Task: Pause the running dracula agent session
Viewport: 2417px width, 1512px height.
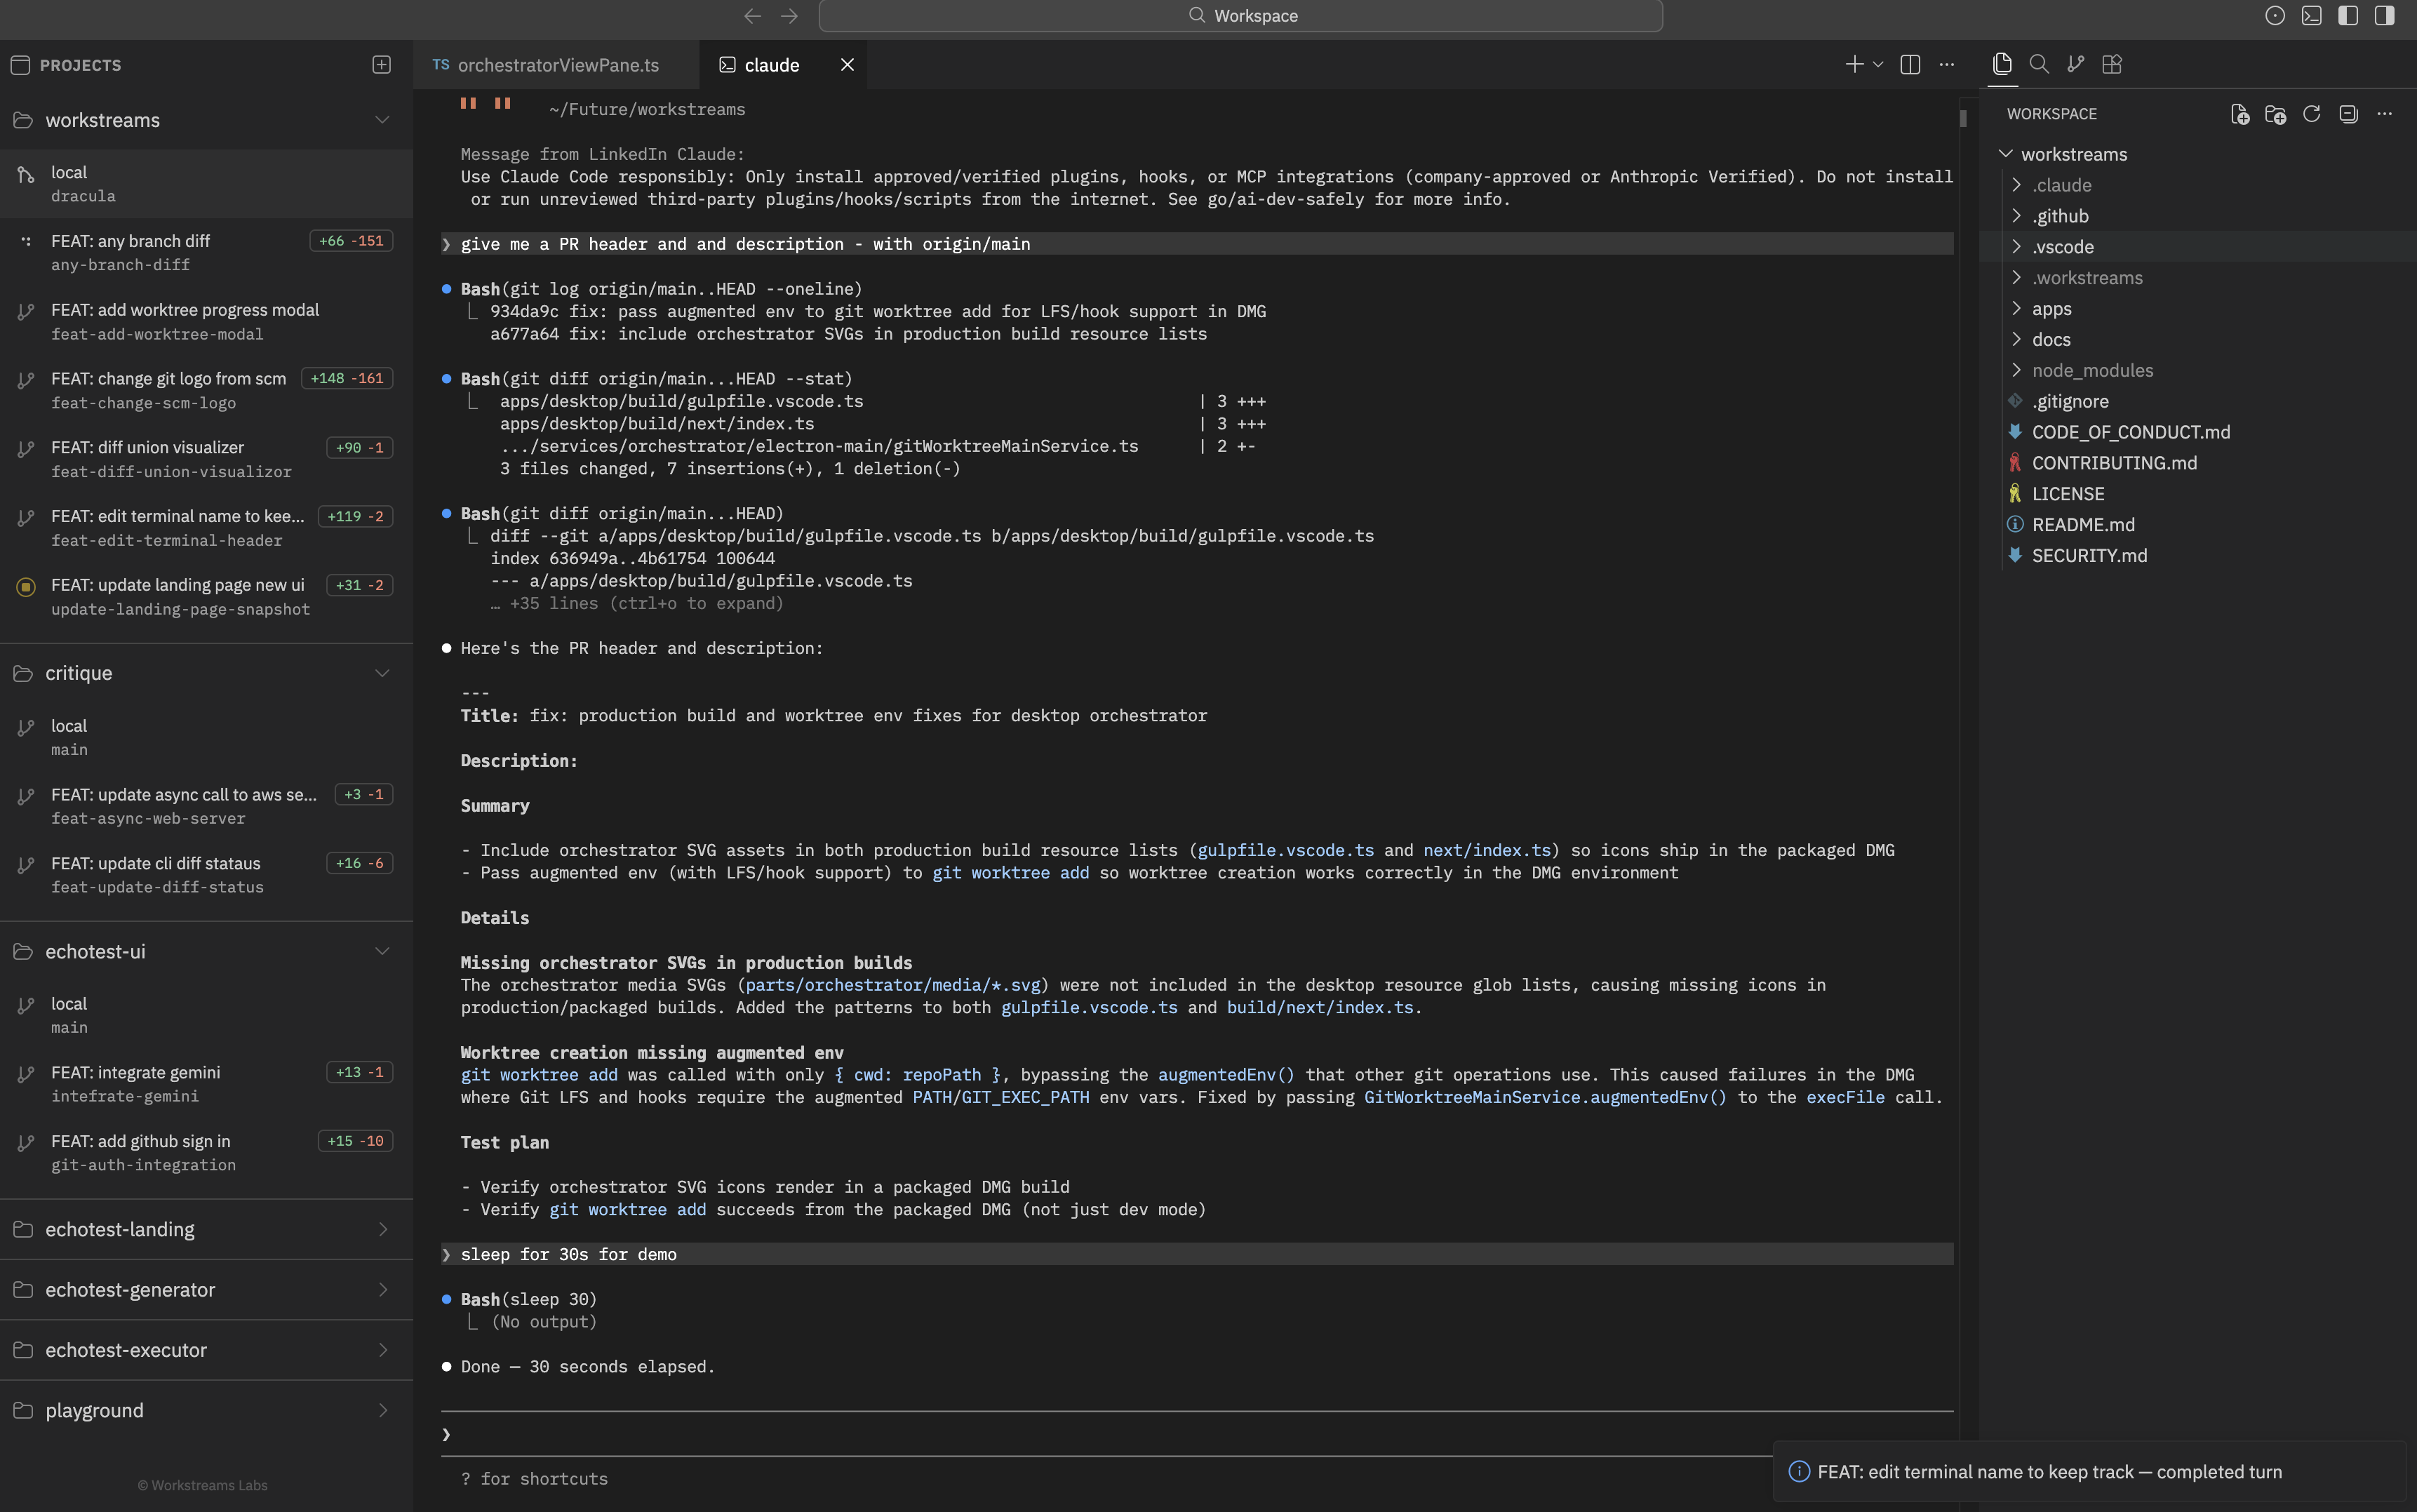Action: 469,103
